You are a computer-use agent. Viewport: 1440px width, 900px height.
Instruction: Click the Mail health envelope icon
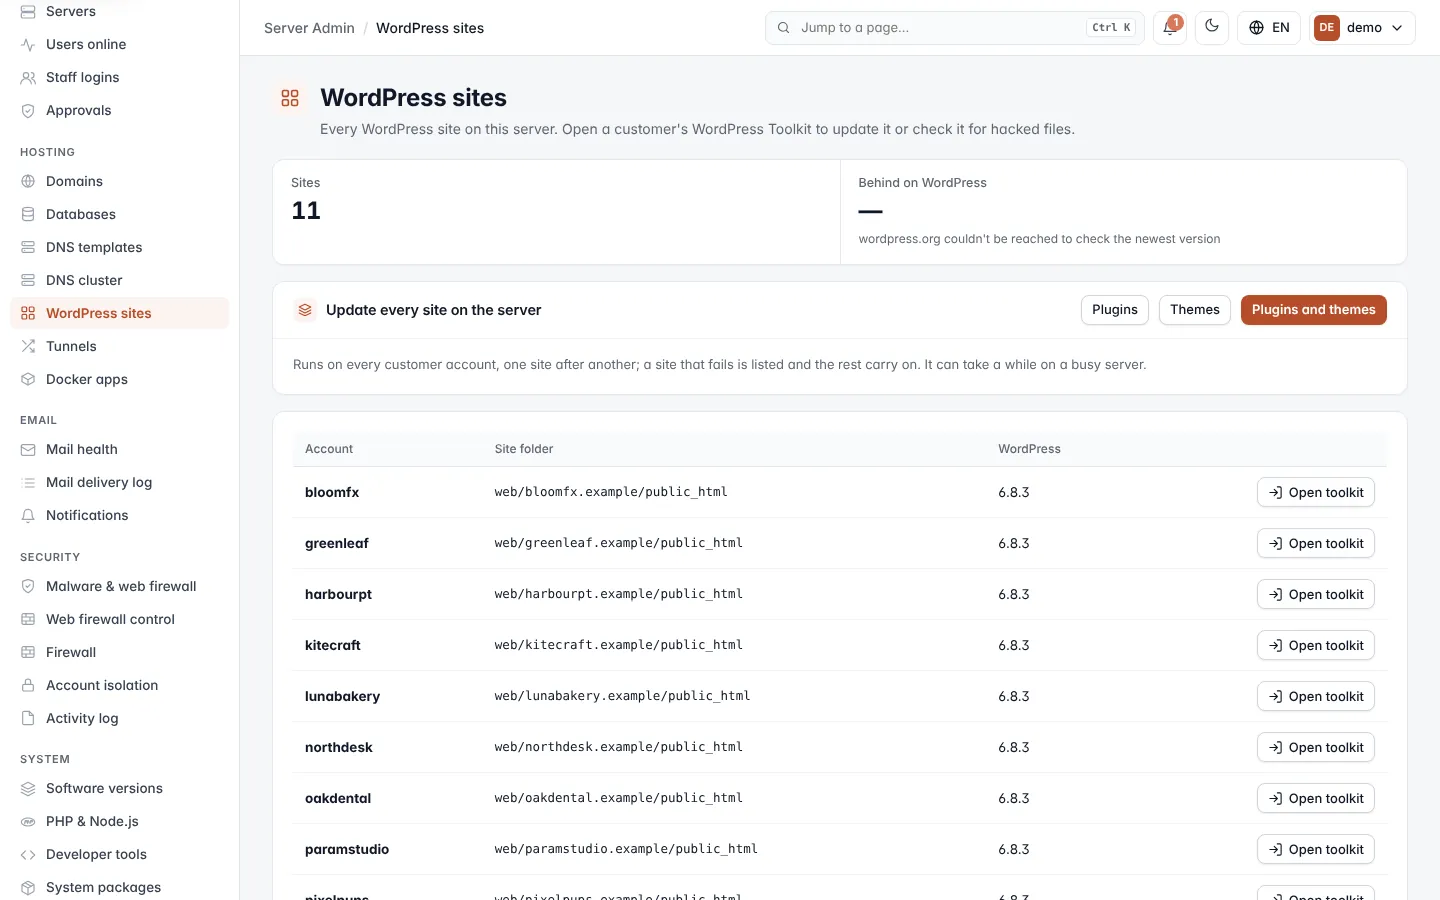(x=28, y=449)
